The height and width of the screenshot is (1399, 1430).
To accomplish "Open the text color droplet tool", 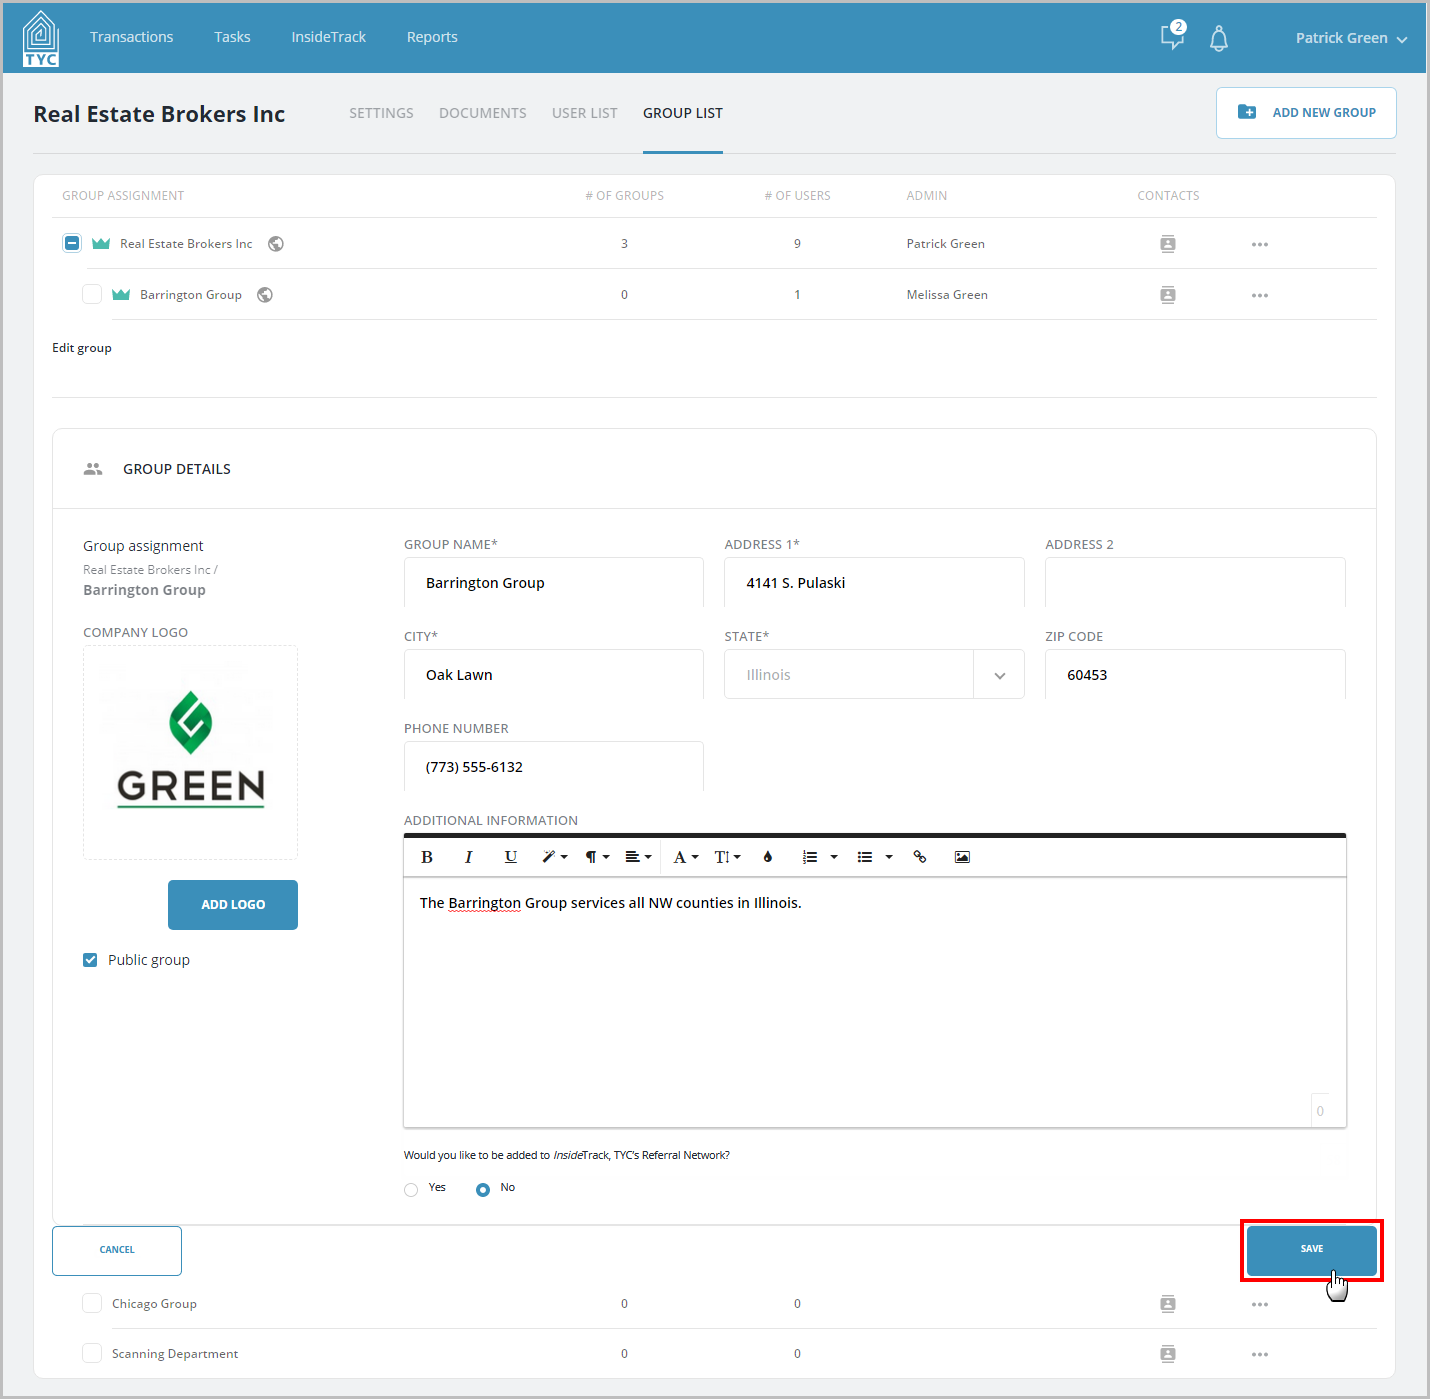I will pyautogui.click(x=768, y=857).
